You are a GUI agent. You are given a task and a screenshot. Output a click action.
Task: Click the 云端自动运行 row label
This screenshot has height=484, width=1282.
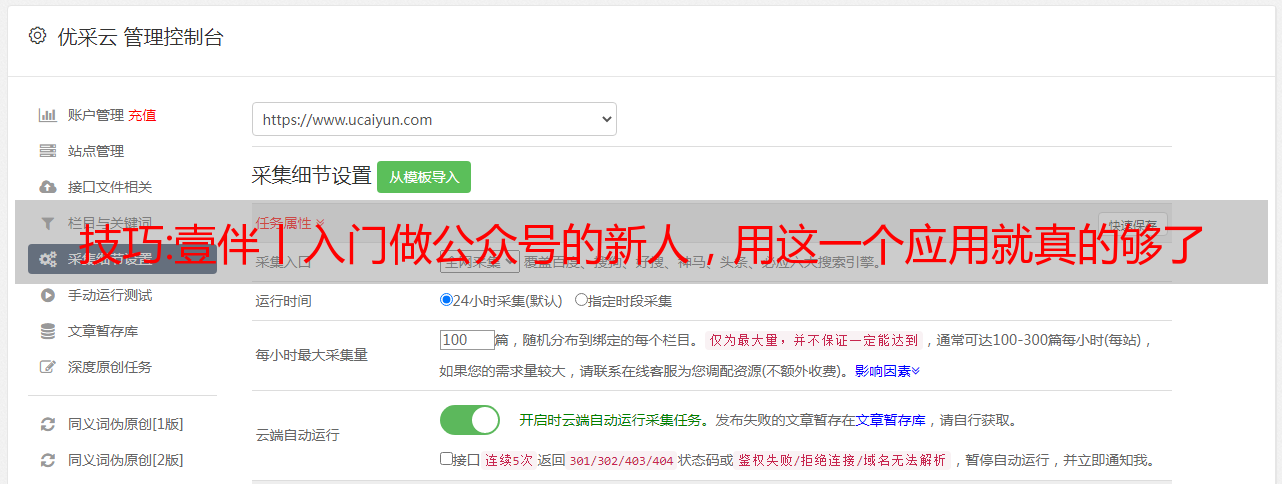[298, 435]
